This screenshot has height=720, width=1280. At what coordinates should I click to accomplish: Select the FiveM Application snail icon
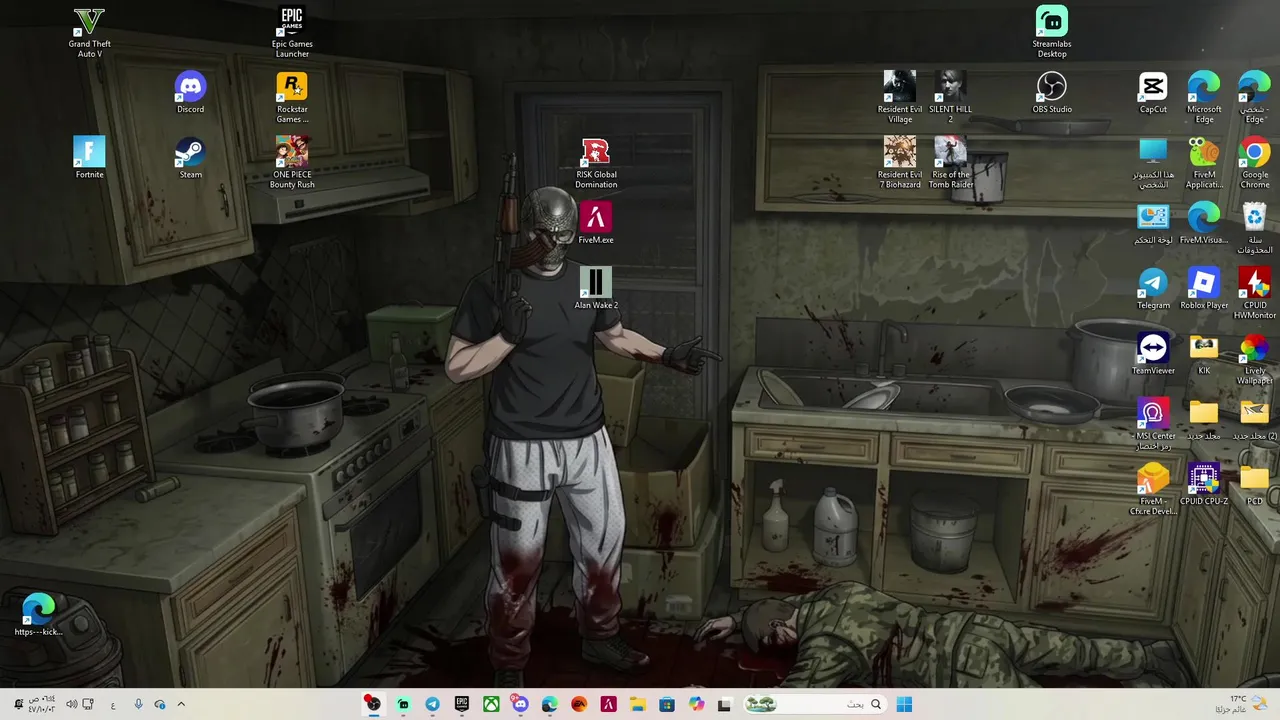click(x=1204, y=162)
